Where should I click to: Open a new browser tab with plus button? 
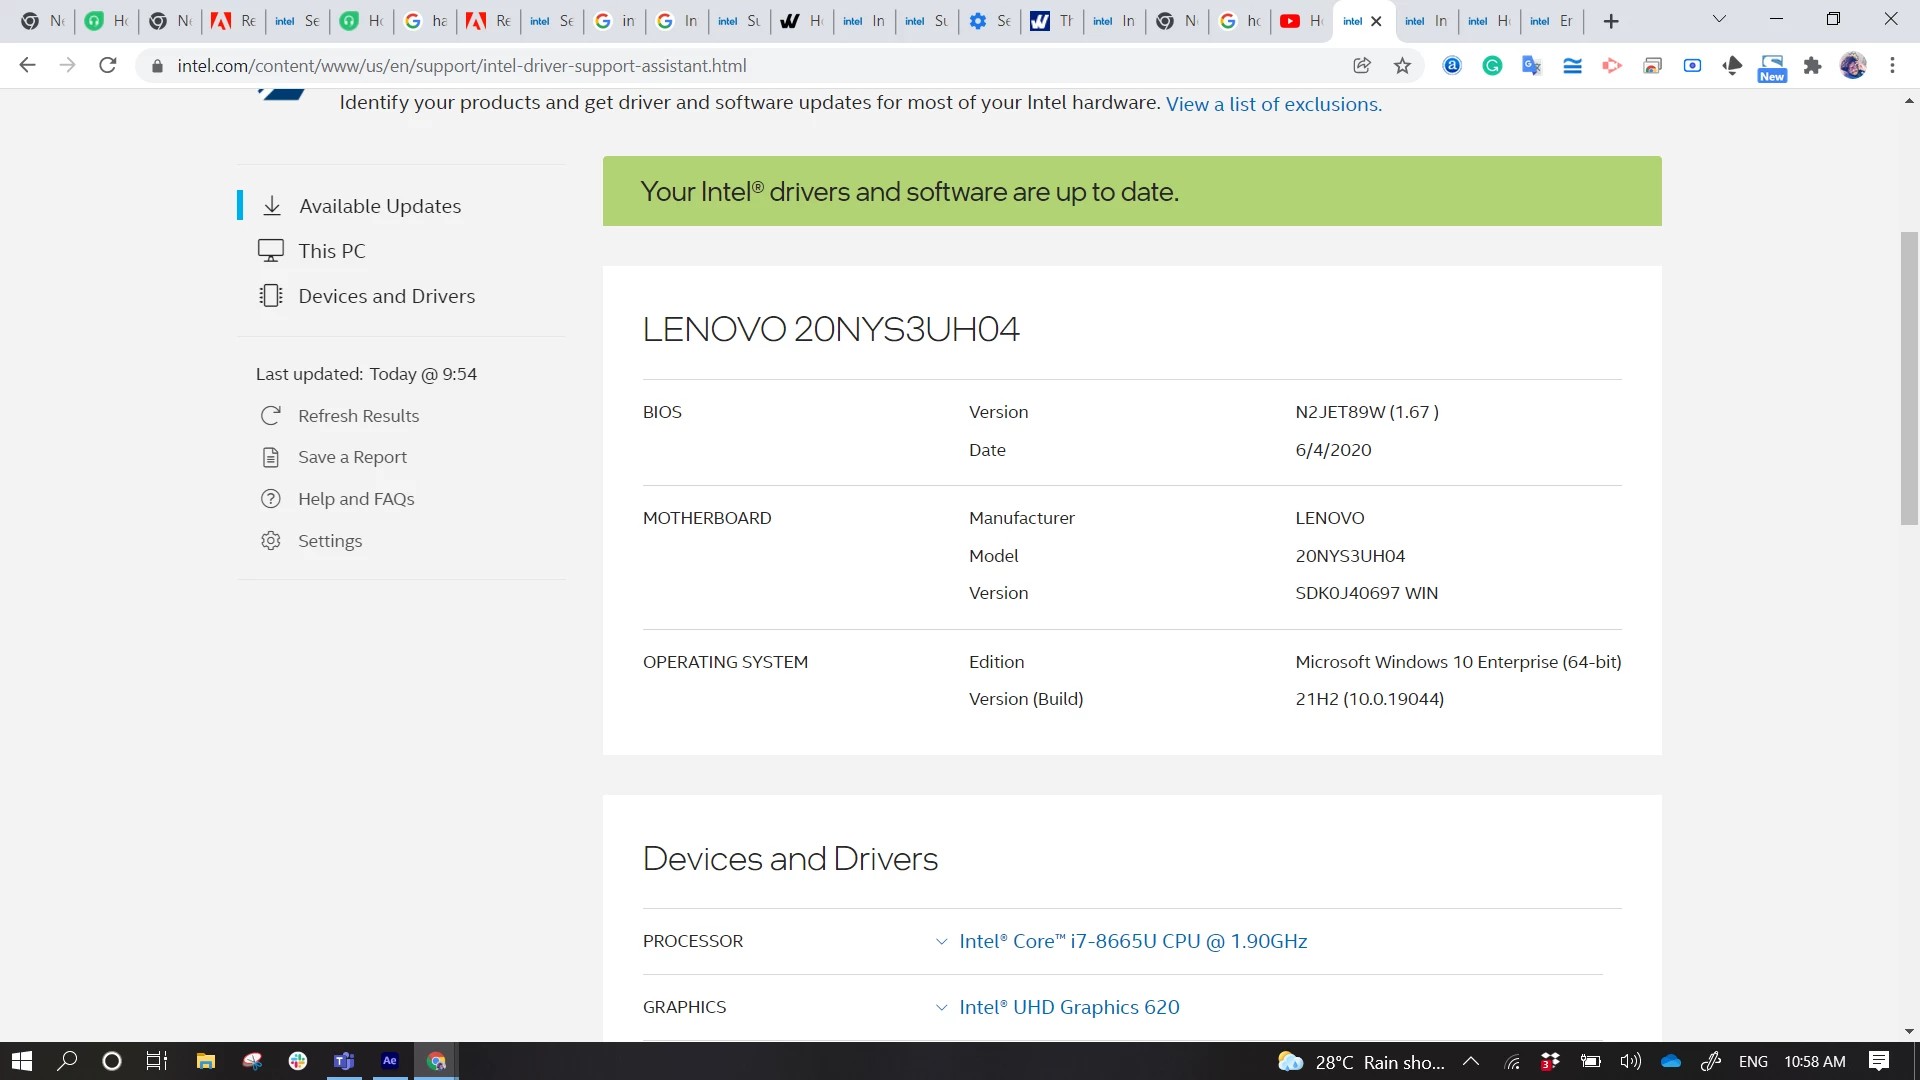(x=1610, y=21)
